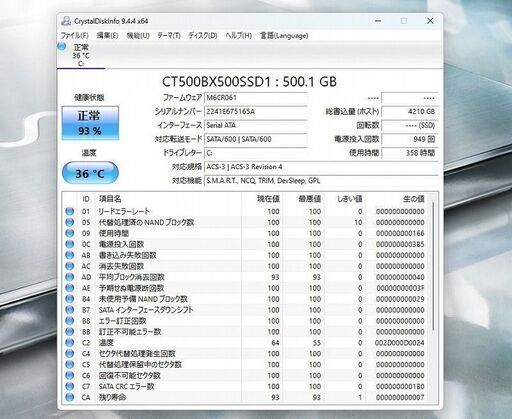This screenshot has width=512, height=419.
Task: Close the CrystalDiskInfo window
Action: [x=430, y=21]
